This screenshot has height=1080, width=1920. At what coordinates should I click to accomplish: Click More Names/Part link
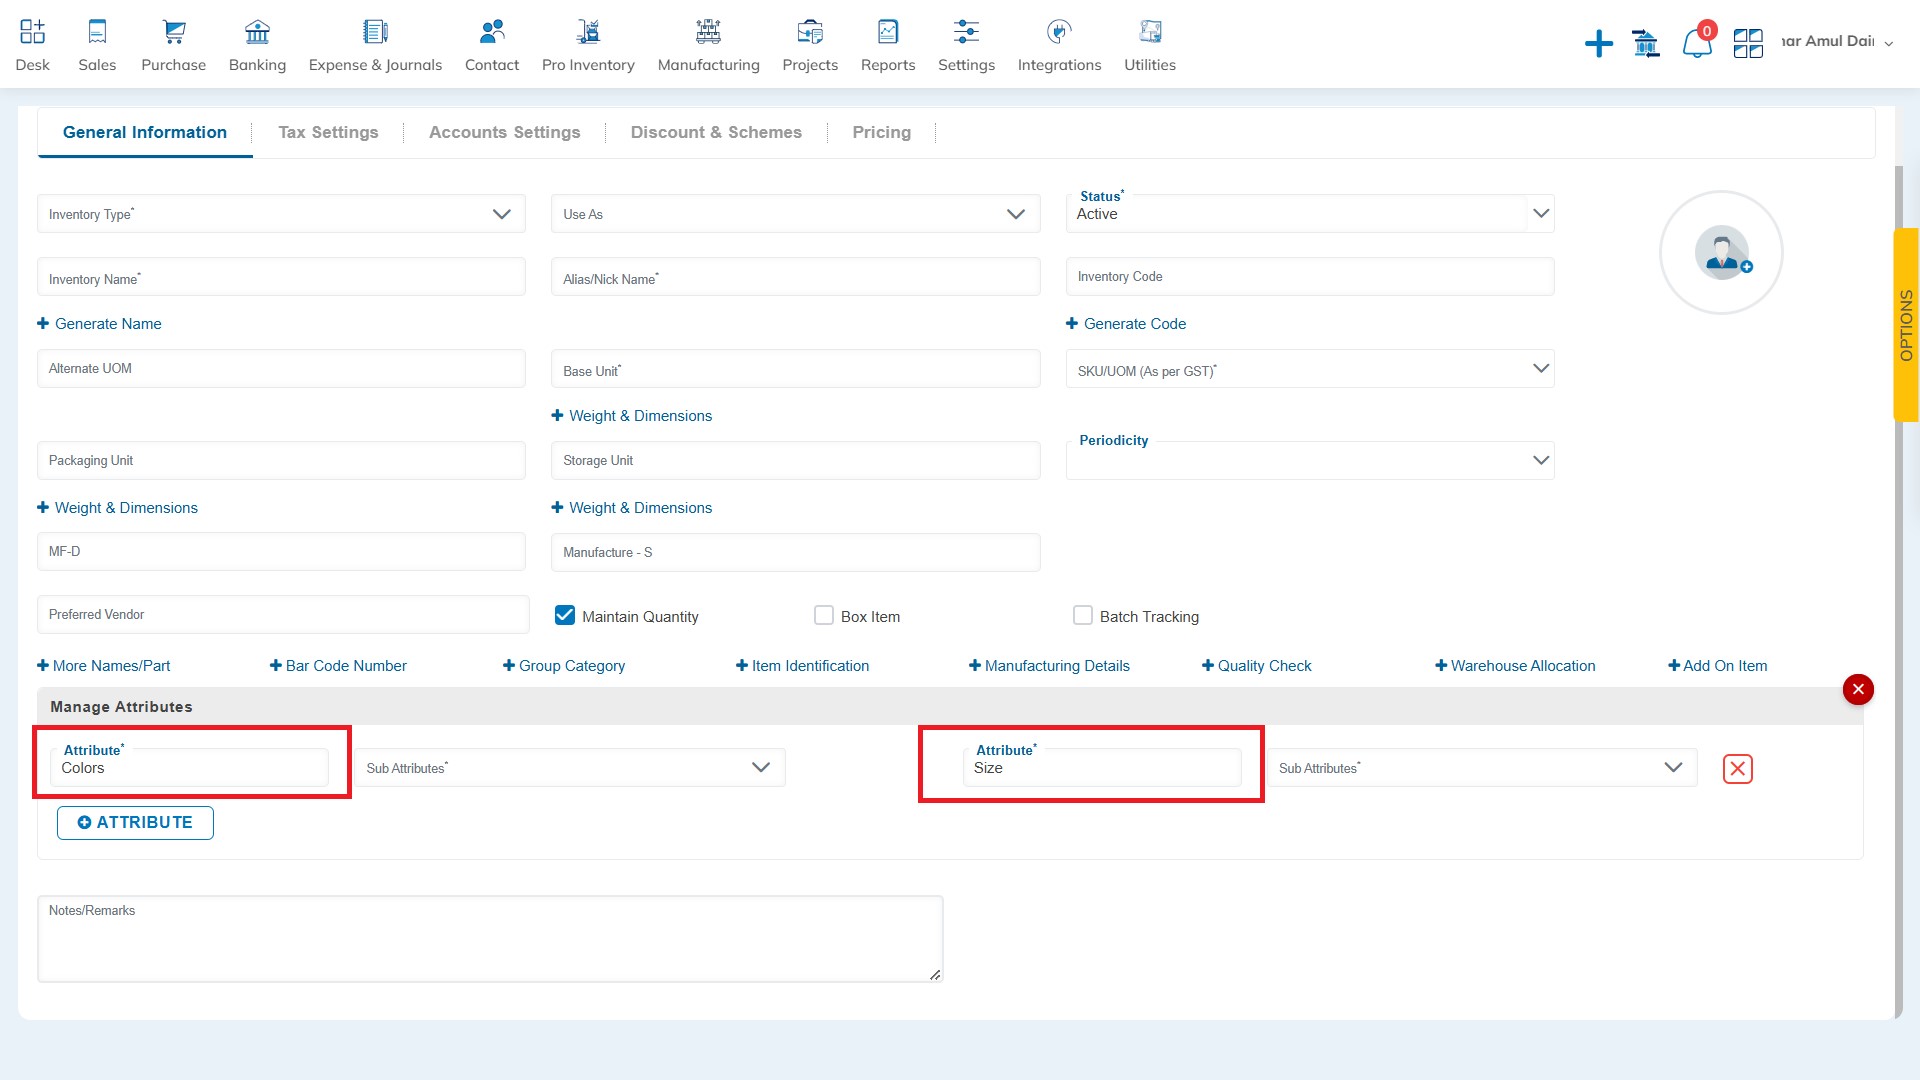(104, 666)
